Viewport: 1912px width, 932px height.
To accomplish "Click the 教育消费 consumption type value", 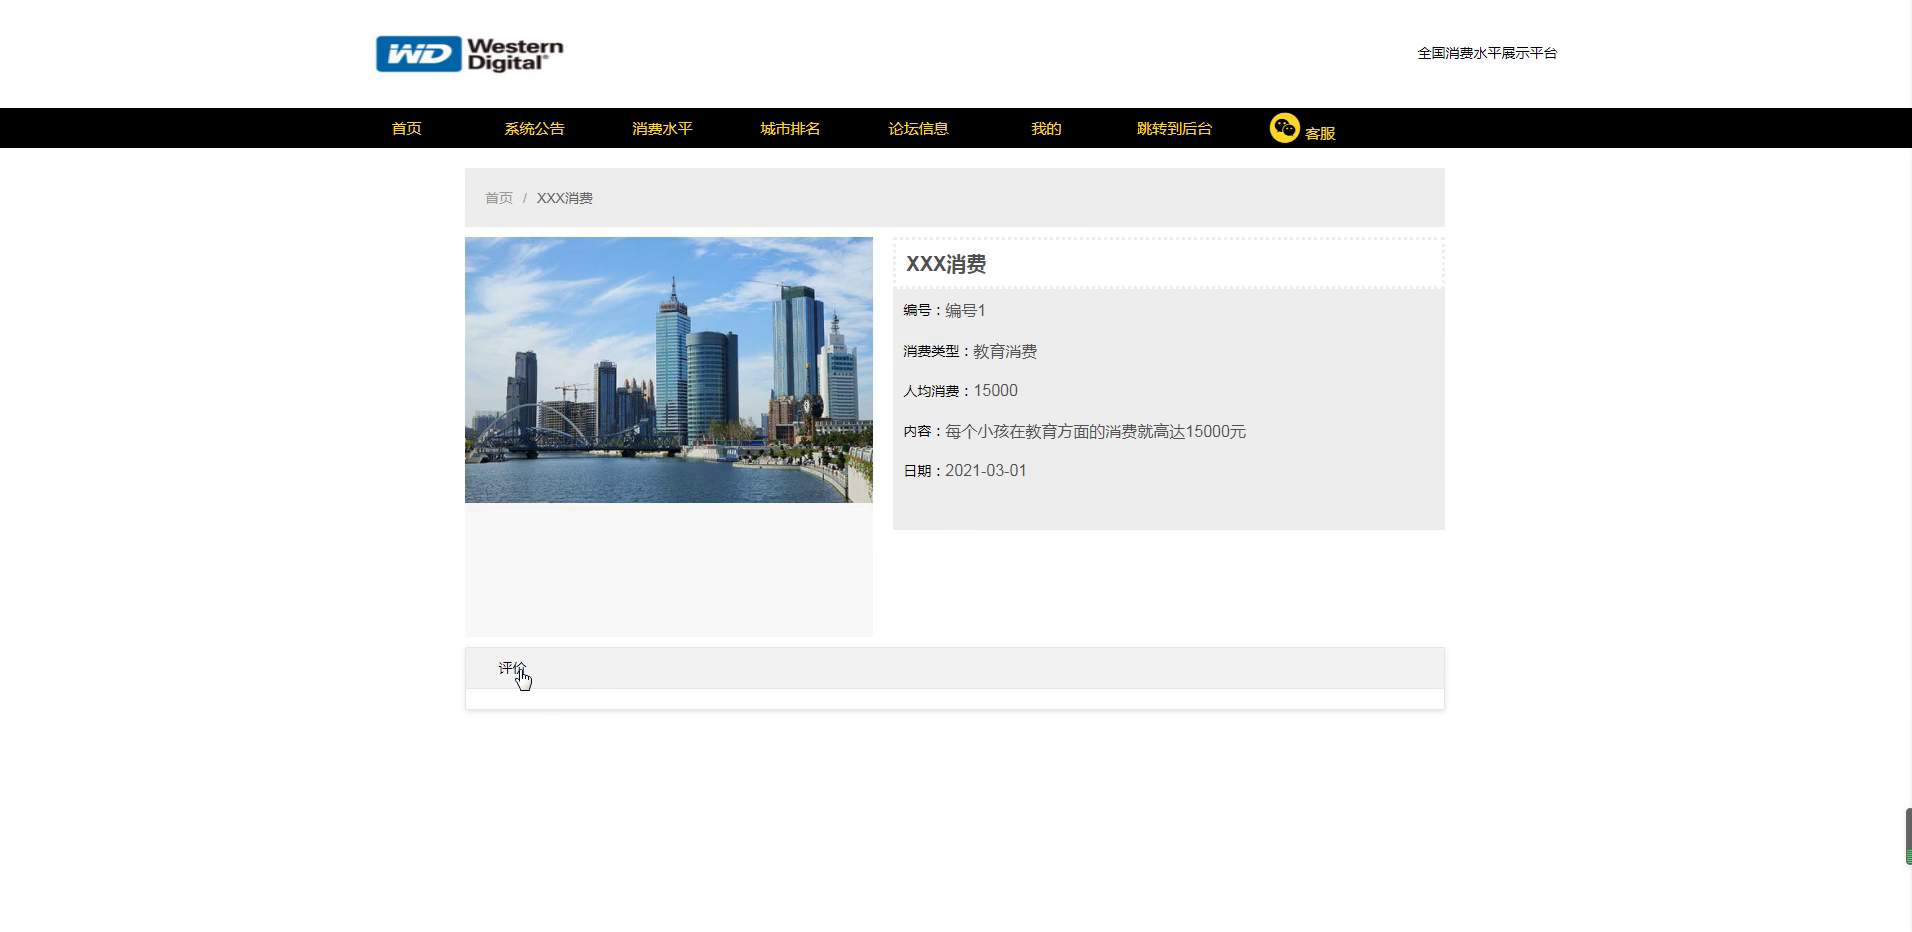I will point(1005,351).
